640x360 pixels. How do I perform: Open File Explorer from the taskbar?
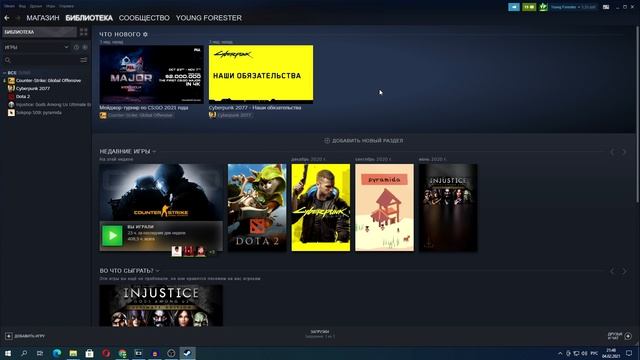[x=73, y=353]
